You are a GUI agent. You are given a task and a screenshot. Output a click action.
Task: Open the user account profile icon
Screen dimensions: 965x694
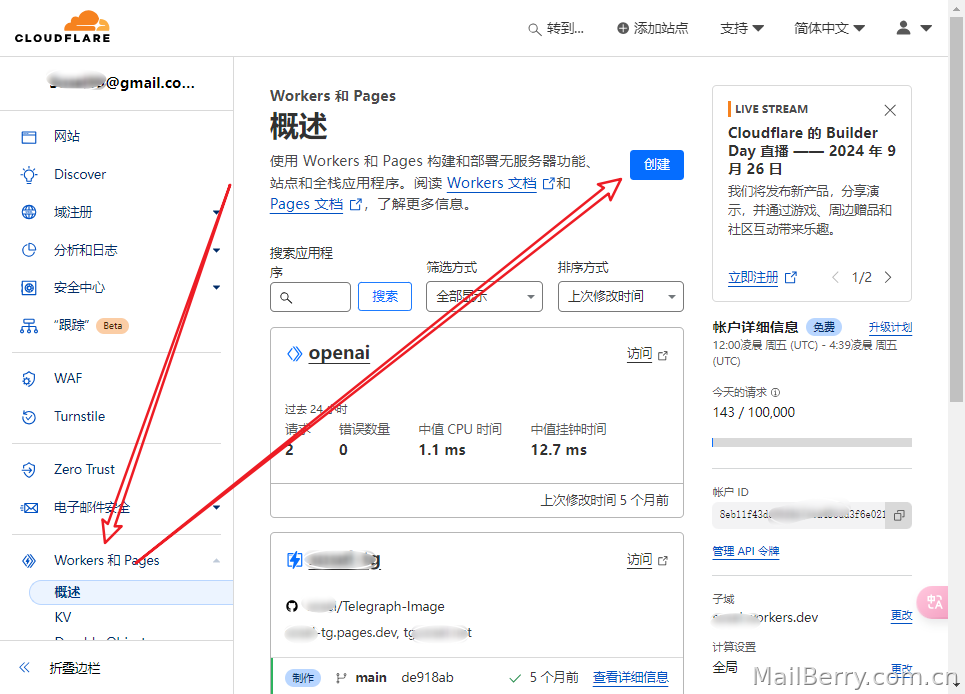coord(903,28)
